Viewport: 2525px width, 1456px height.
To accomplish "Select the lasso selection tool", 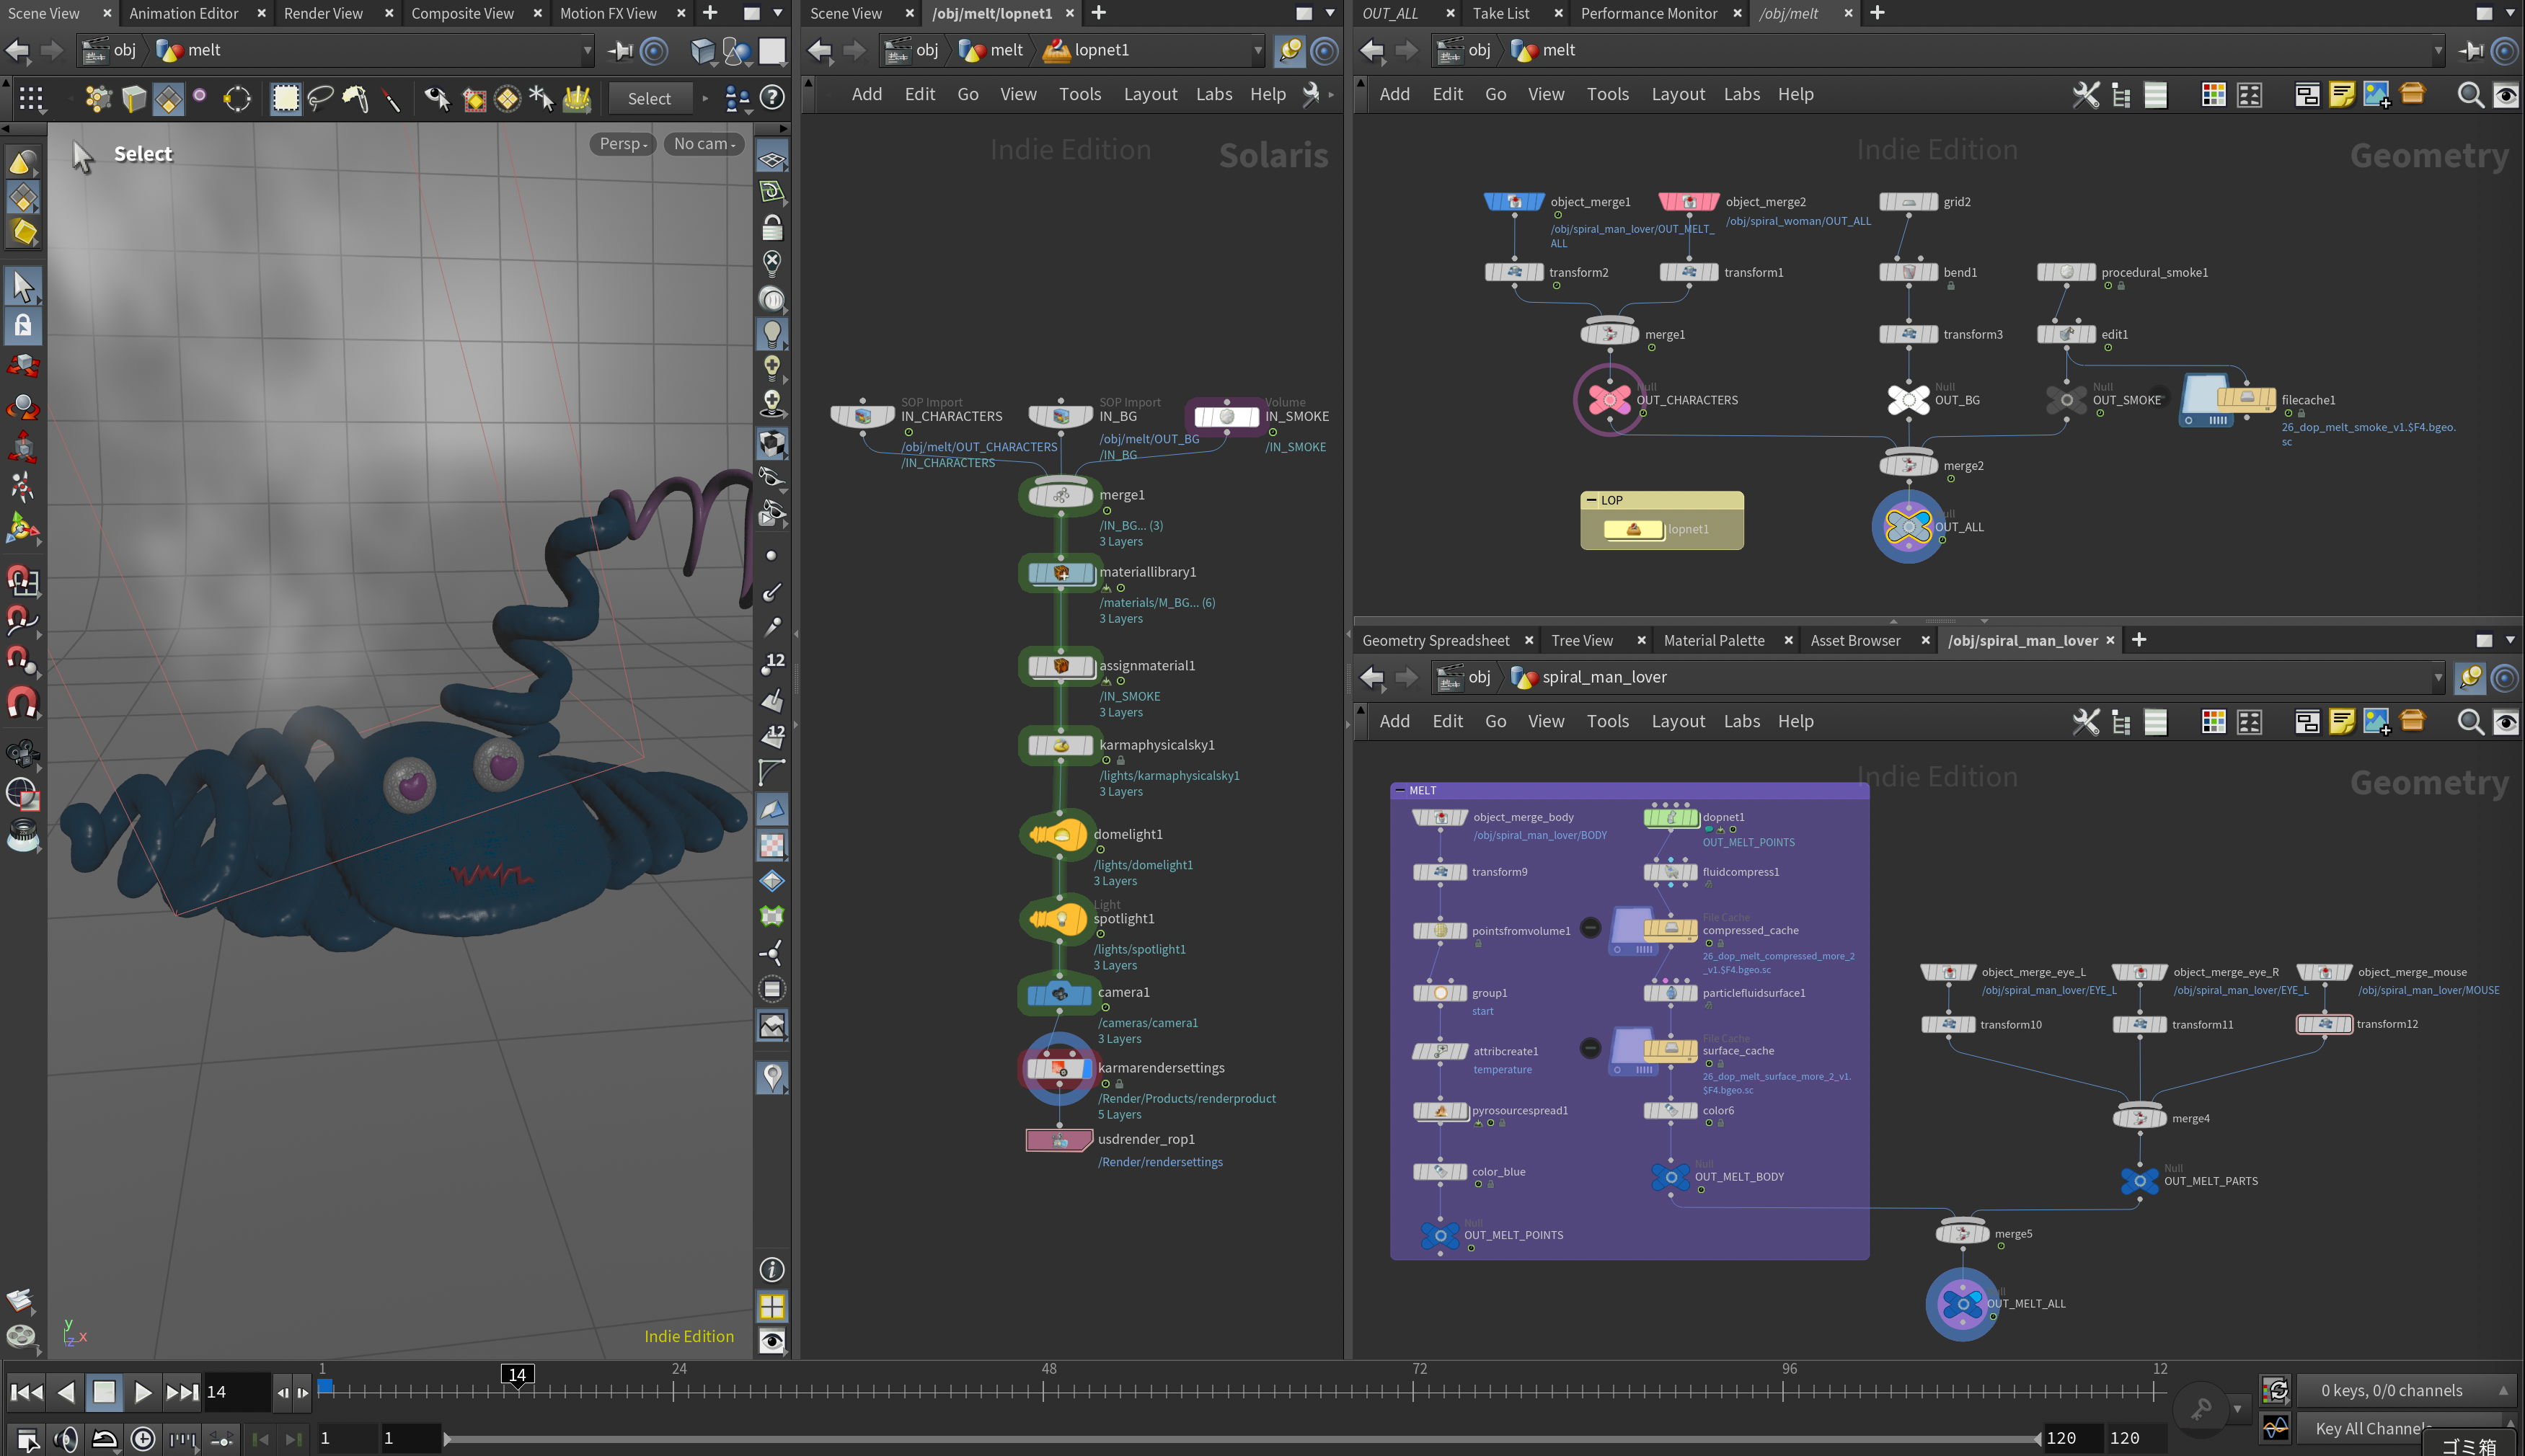I will (321, 98).
